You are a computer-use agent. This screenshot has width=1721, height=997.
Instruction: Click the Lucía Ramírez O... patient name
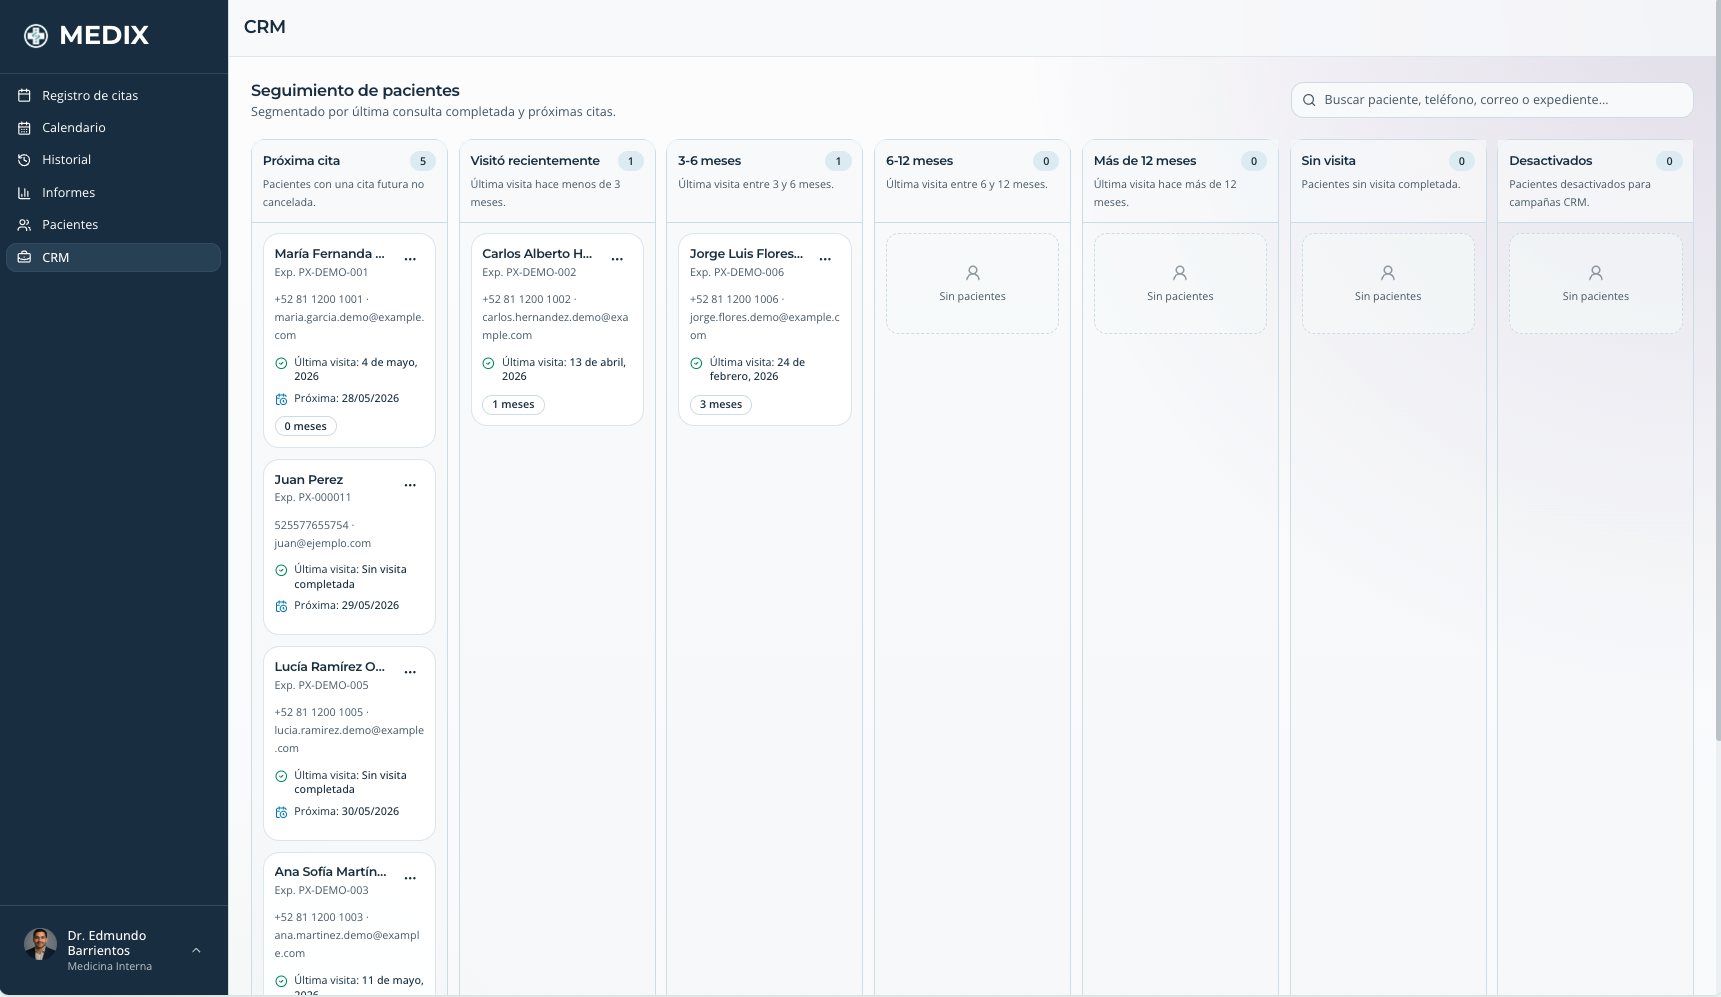329,667
